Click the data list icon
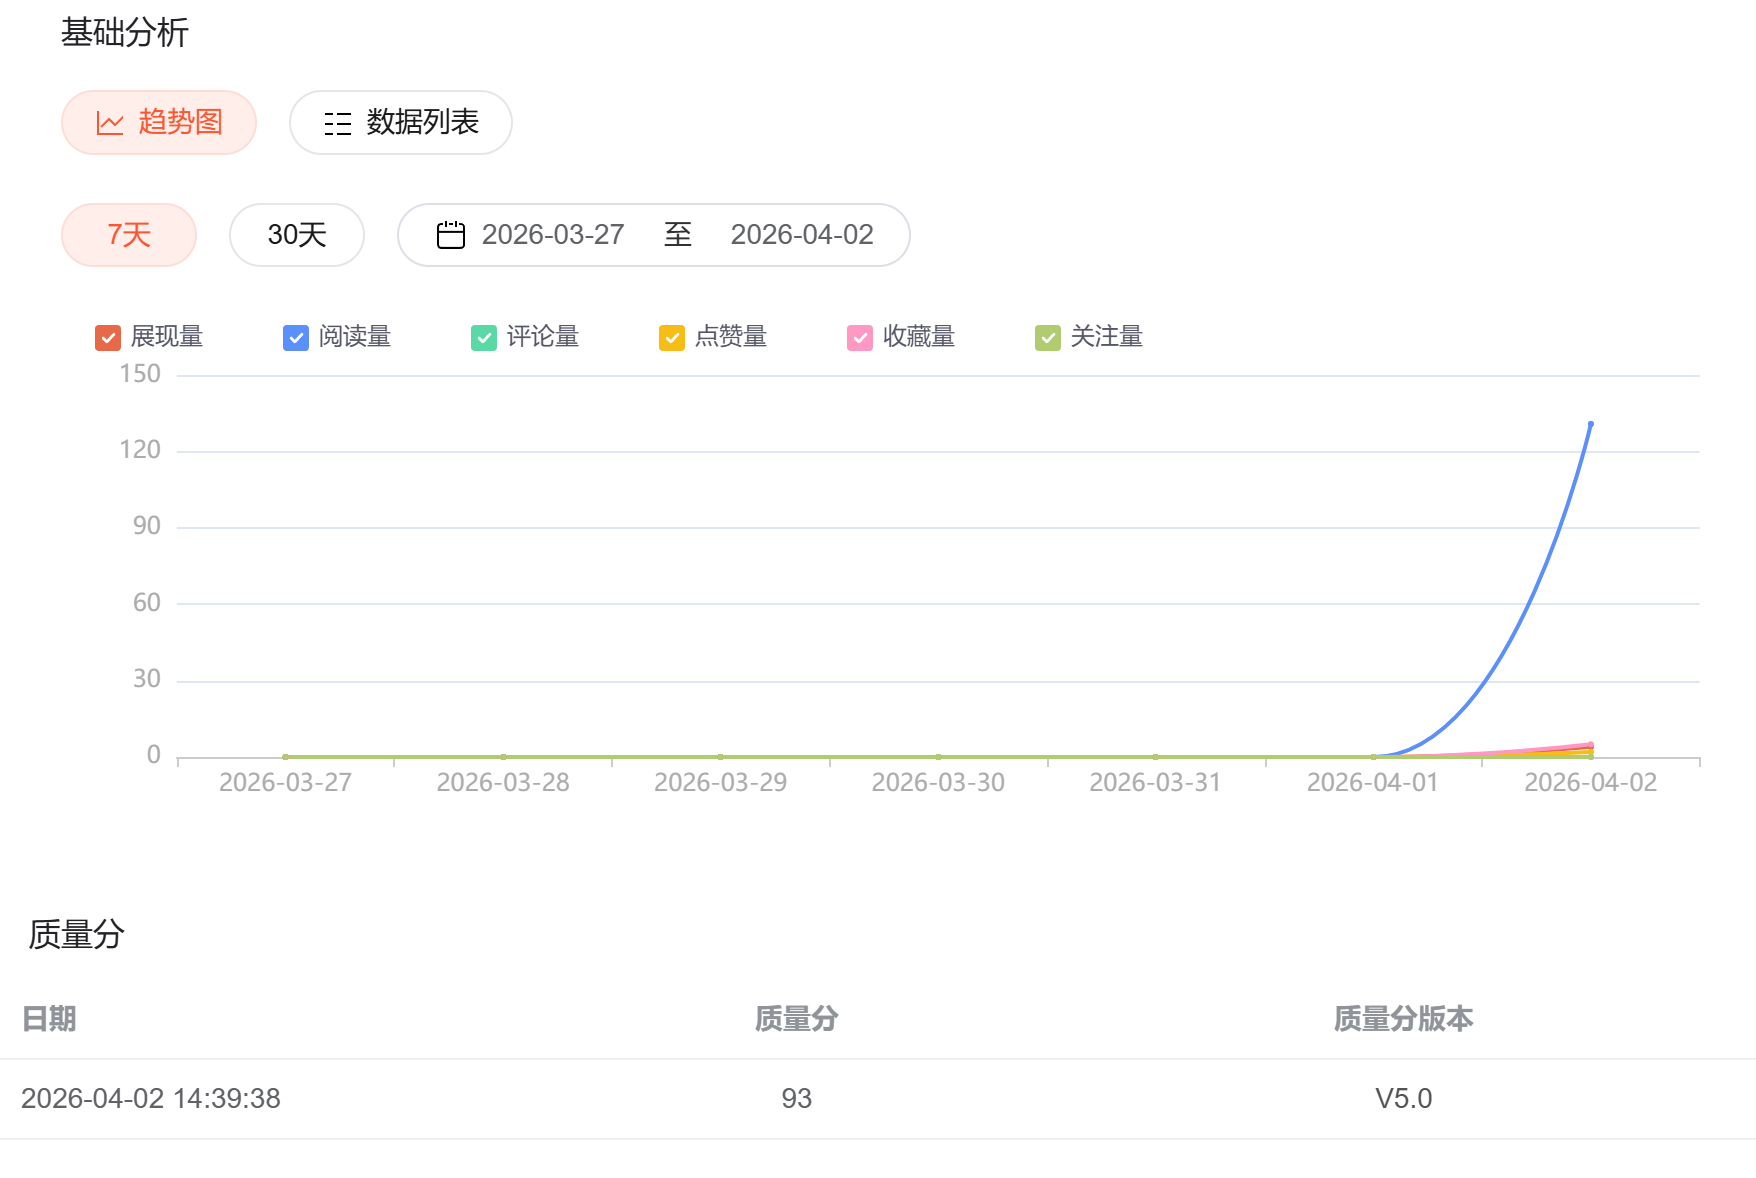Viewport: 1756px width, 1178px height. (x=338, y=123)
